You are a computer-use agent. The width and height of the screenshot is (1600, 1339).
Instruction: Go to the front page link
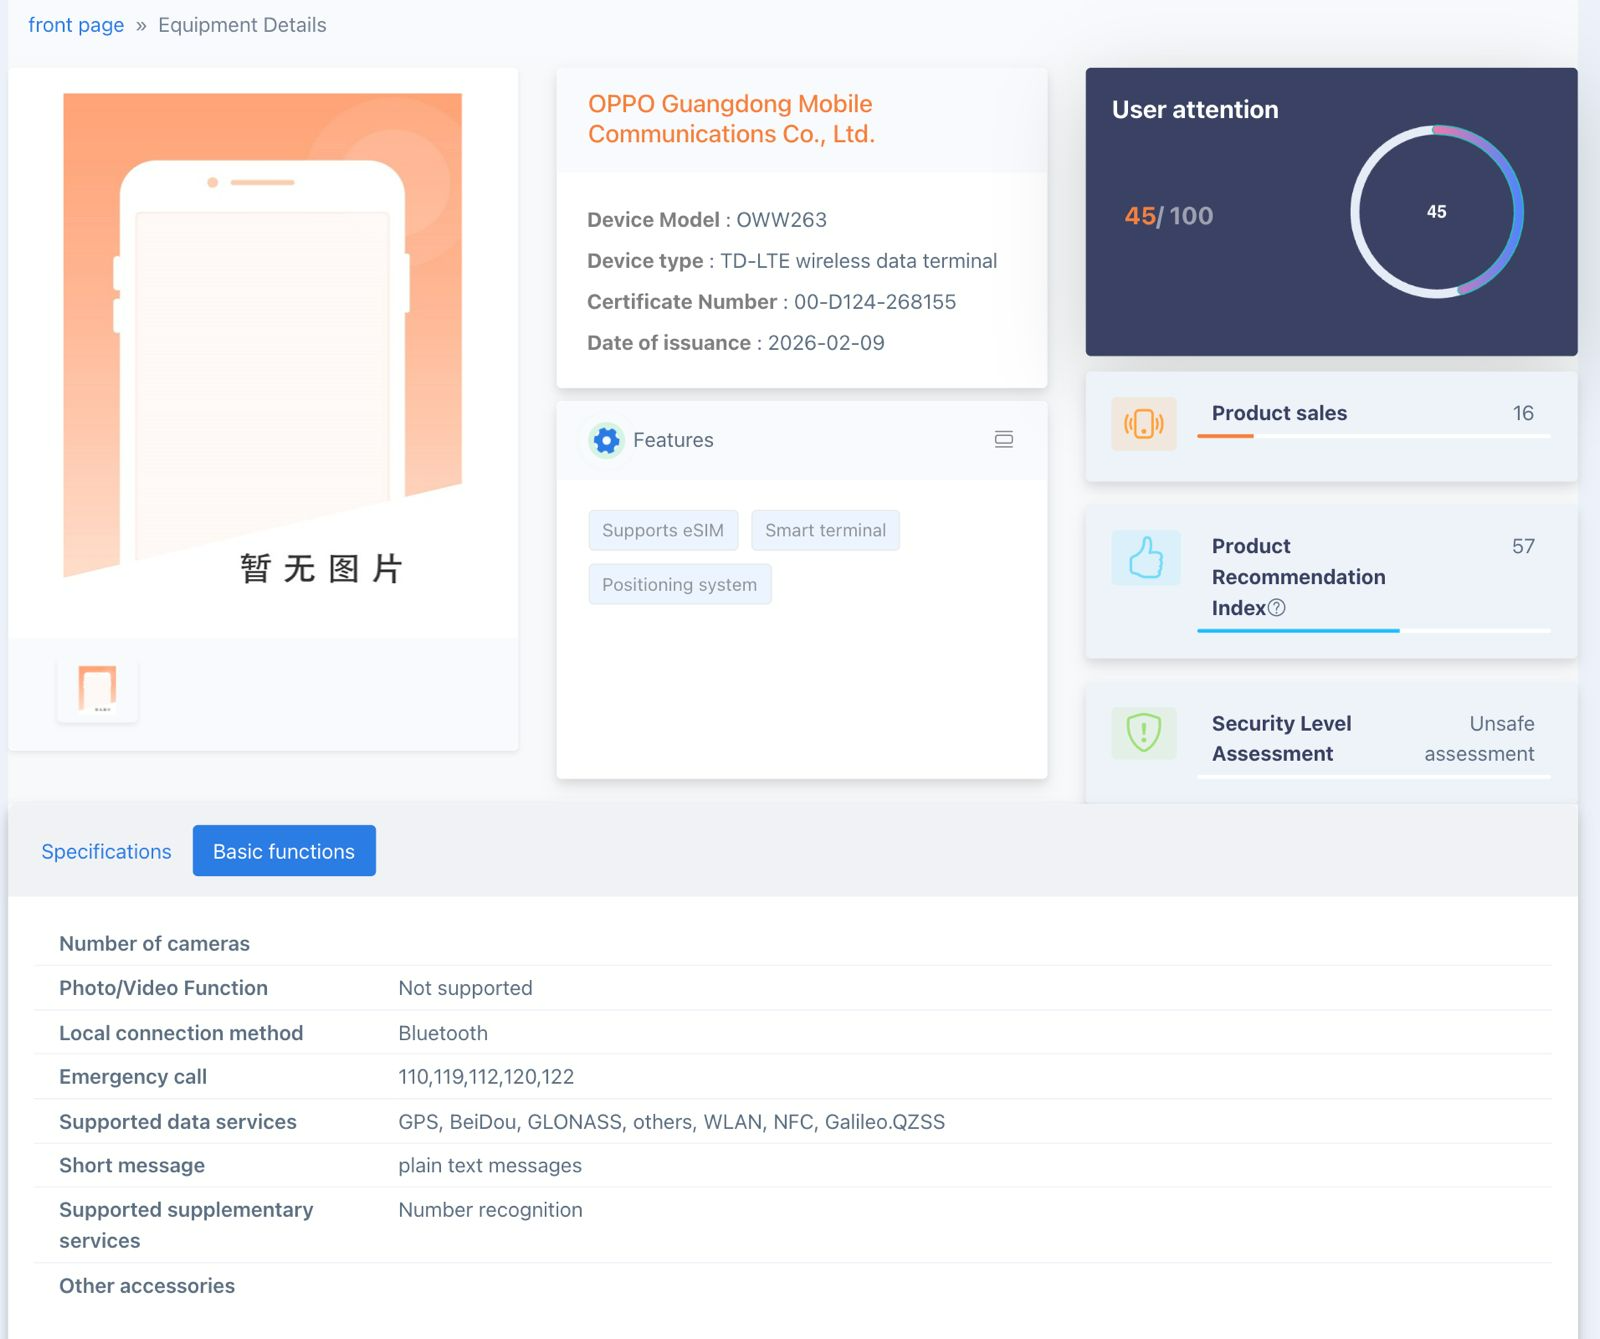point(76,25)
